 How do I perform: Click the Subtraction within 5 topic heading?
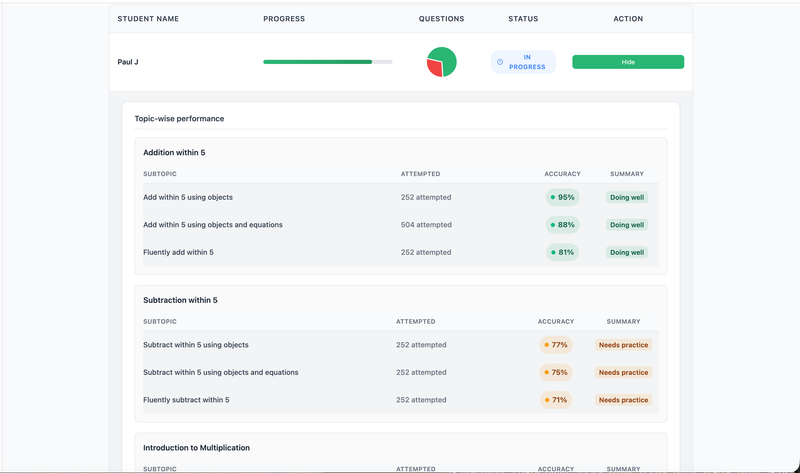pyautogui.click(x=180, y=300)
